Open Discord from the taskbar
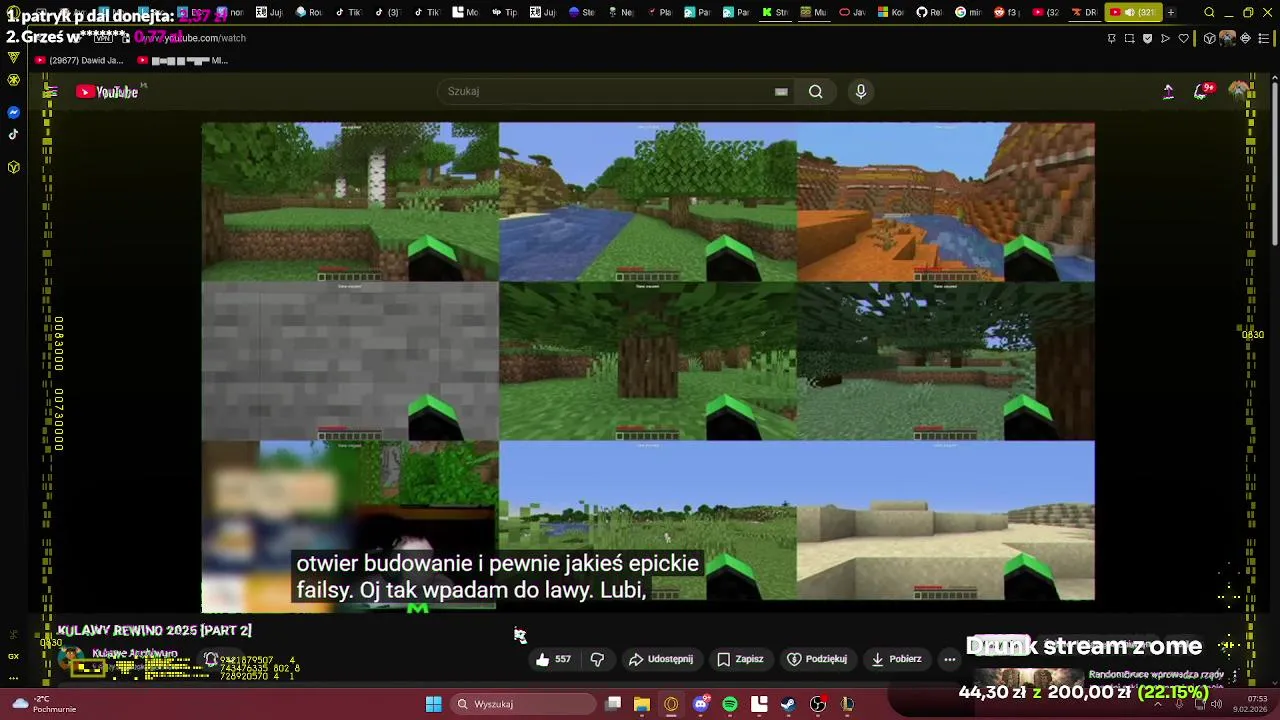Screen dimensions: 1280x720 pyautogui.click(x=701, y=704)
